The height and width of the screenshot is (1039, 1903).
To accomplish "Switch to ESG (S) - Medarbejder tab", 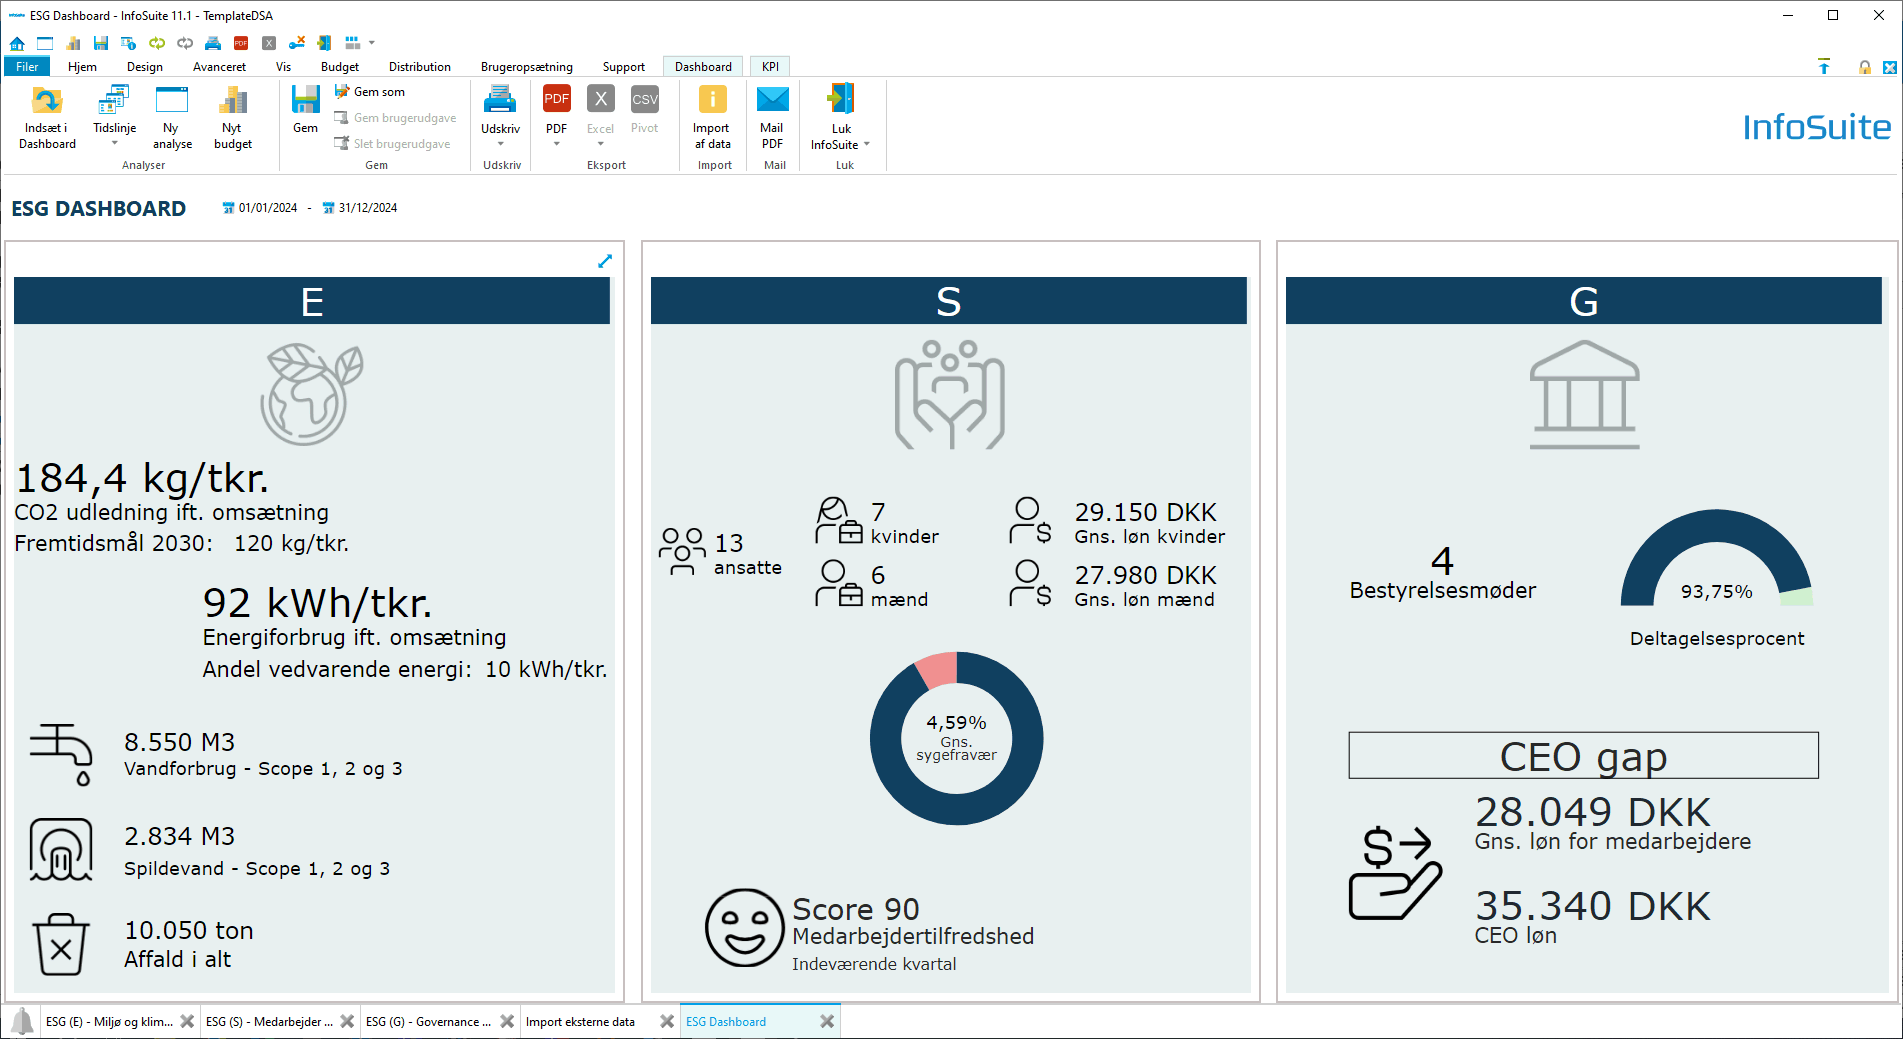I will (269, 1021).
